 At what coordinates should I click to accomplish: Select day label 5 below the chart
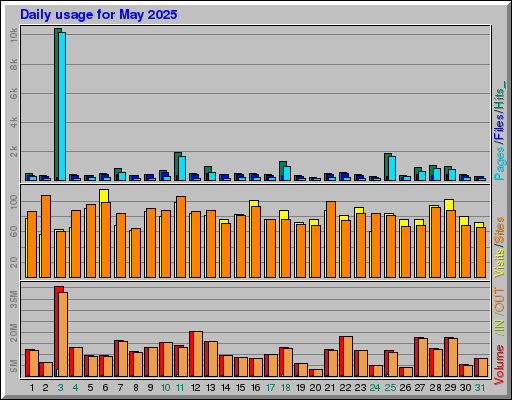(x=90, y=388)
